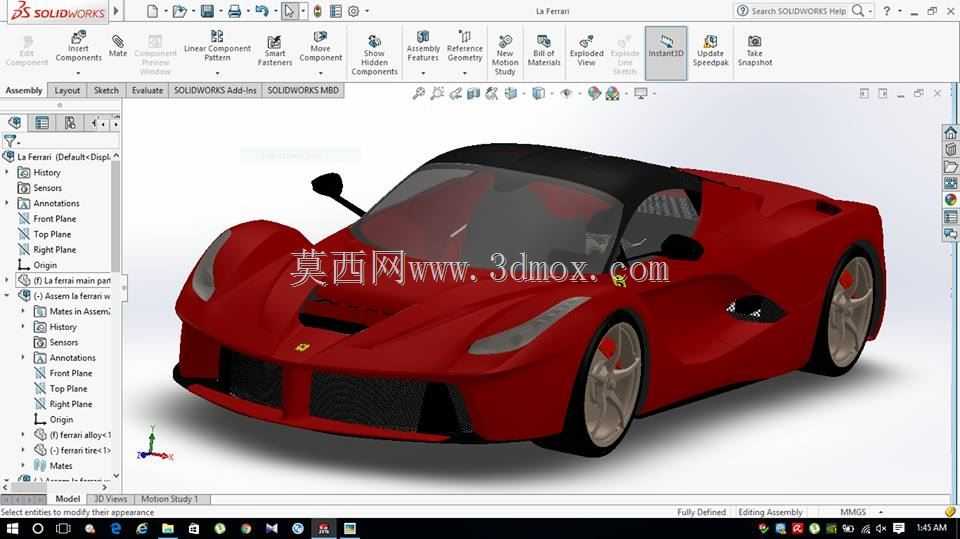Open PropertyManager tab in left panel
The image size is (960, 539).
click(42, 123)
